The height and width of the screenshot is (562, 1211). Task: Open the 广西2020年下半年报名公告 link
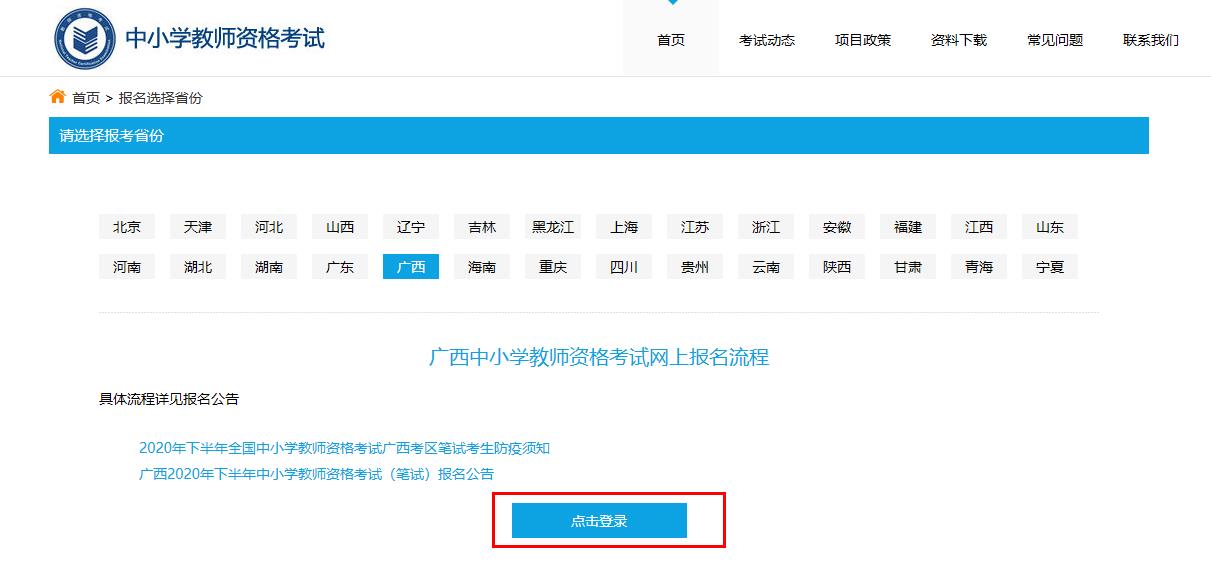[316, 474]
